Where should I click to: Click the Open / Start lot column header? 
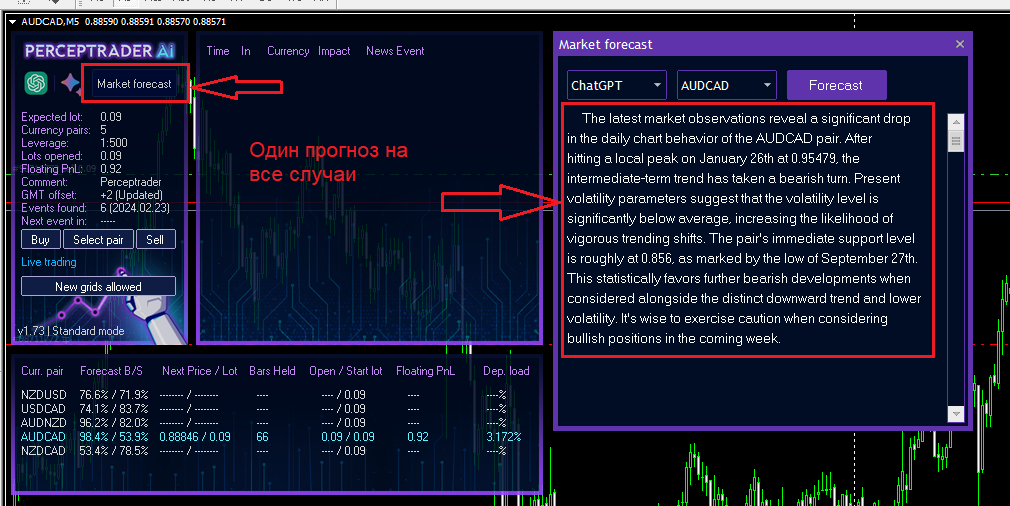pyautogui.click(x=346, y=371)
